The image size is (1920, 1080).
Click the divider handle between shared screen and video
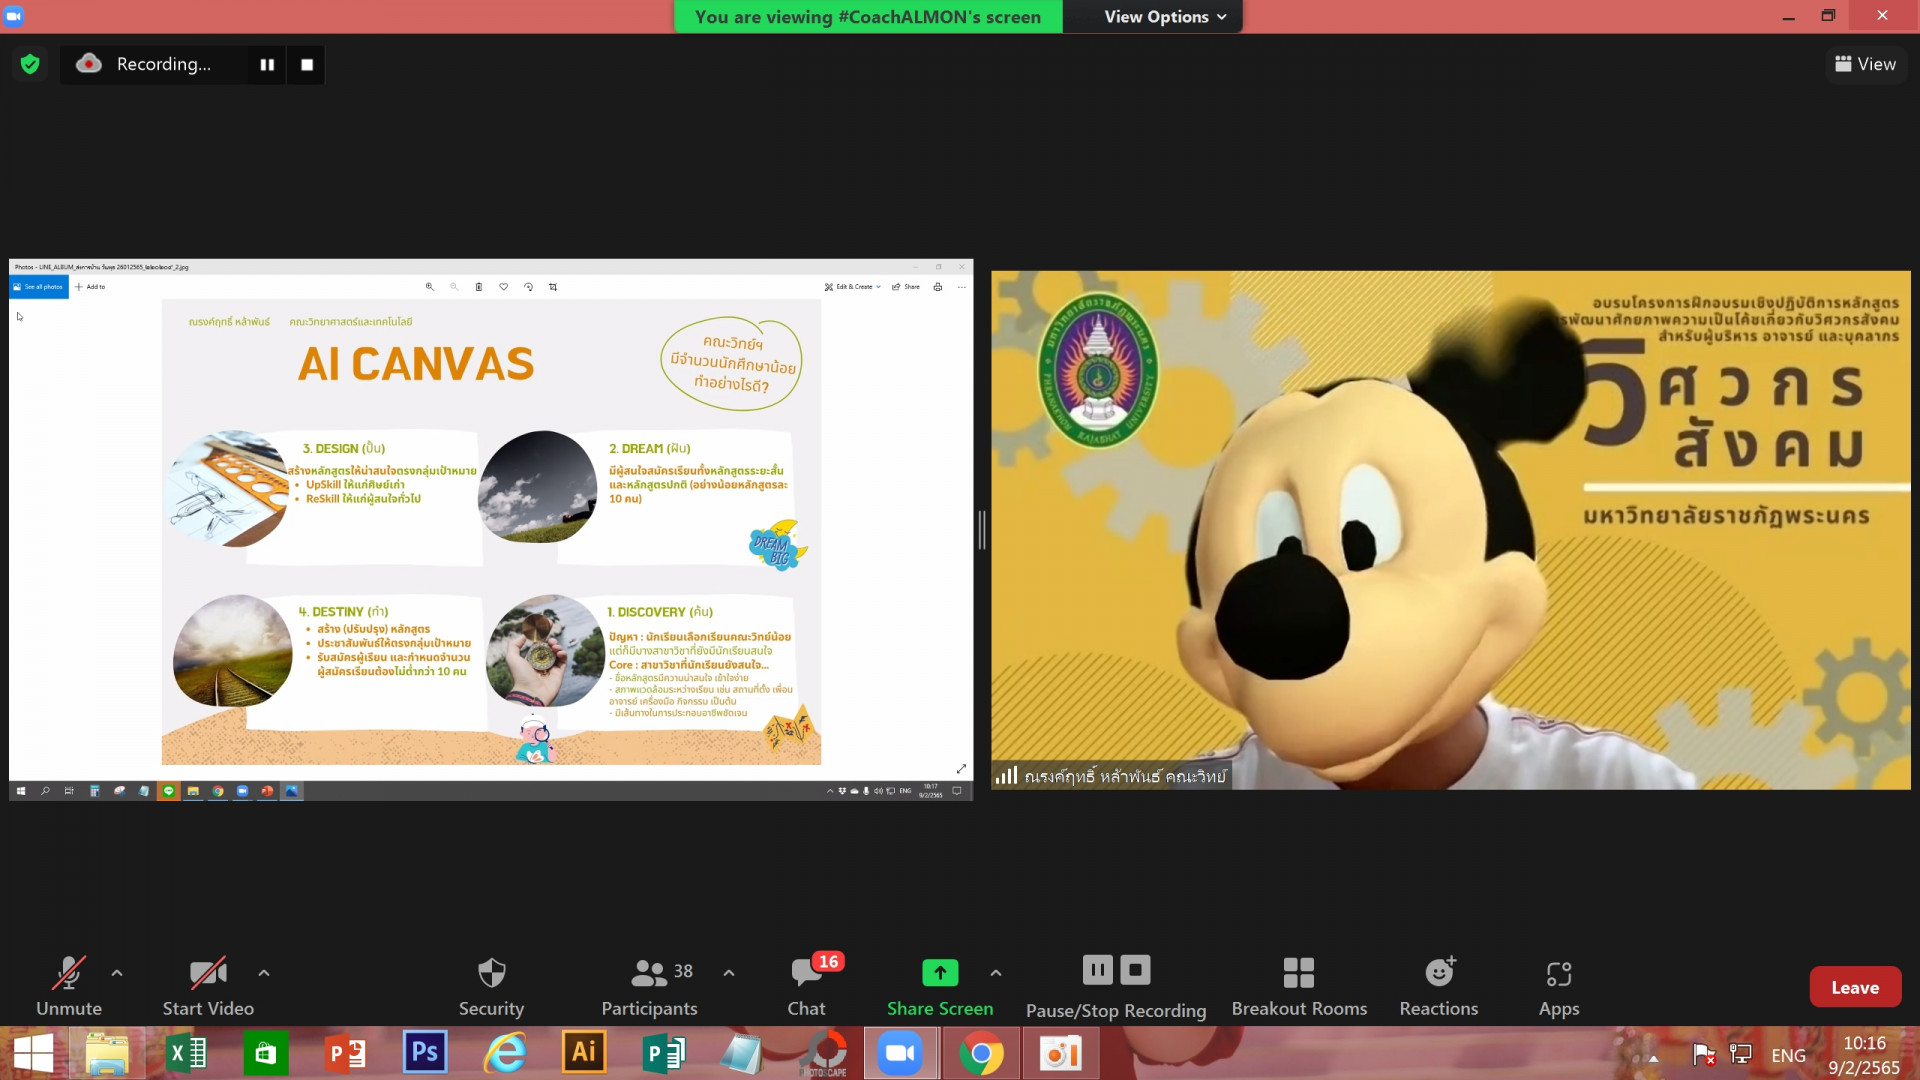[x=982, y=530]
